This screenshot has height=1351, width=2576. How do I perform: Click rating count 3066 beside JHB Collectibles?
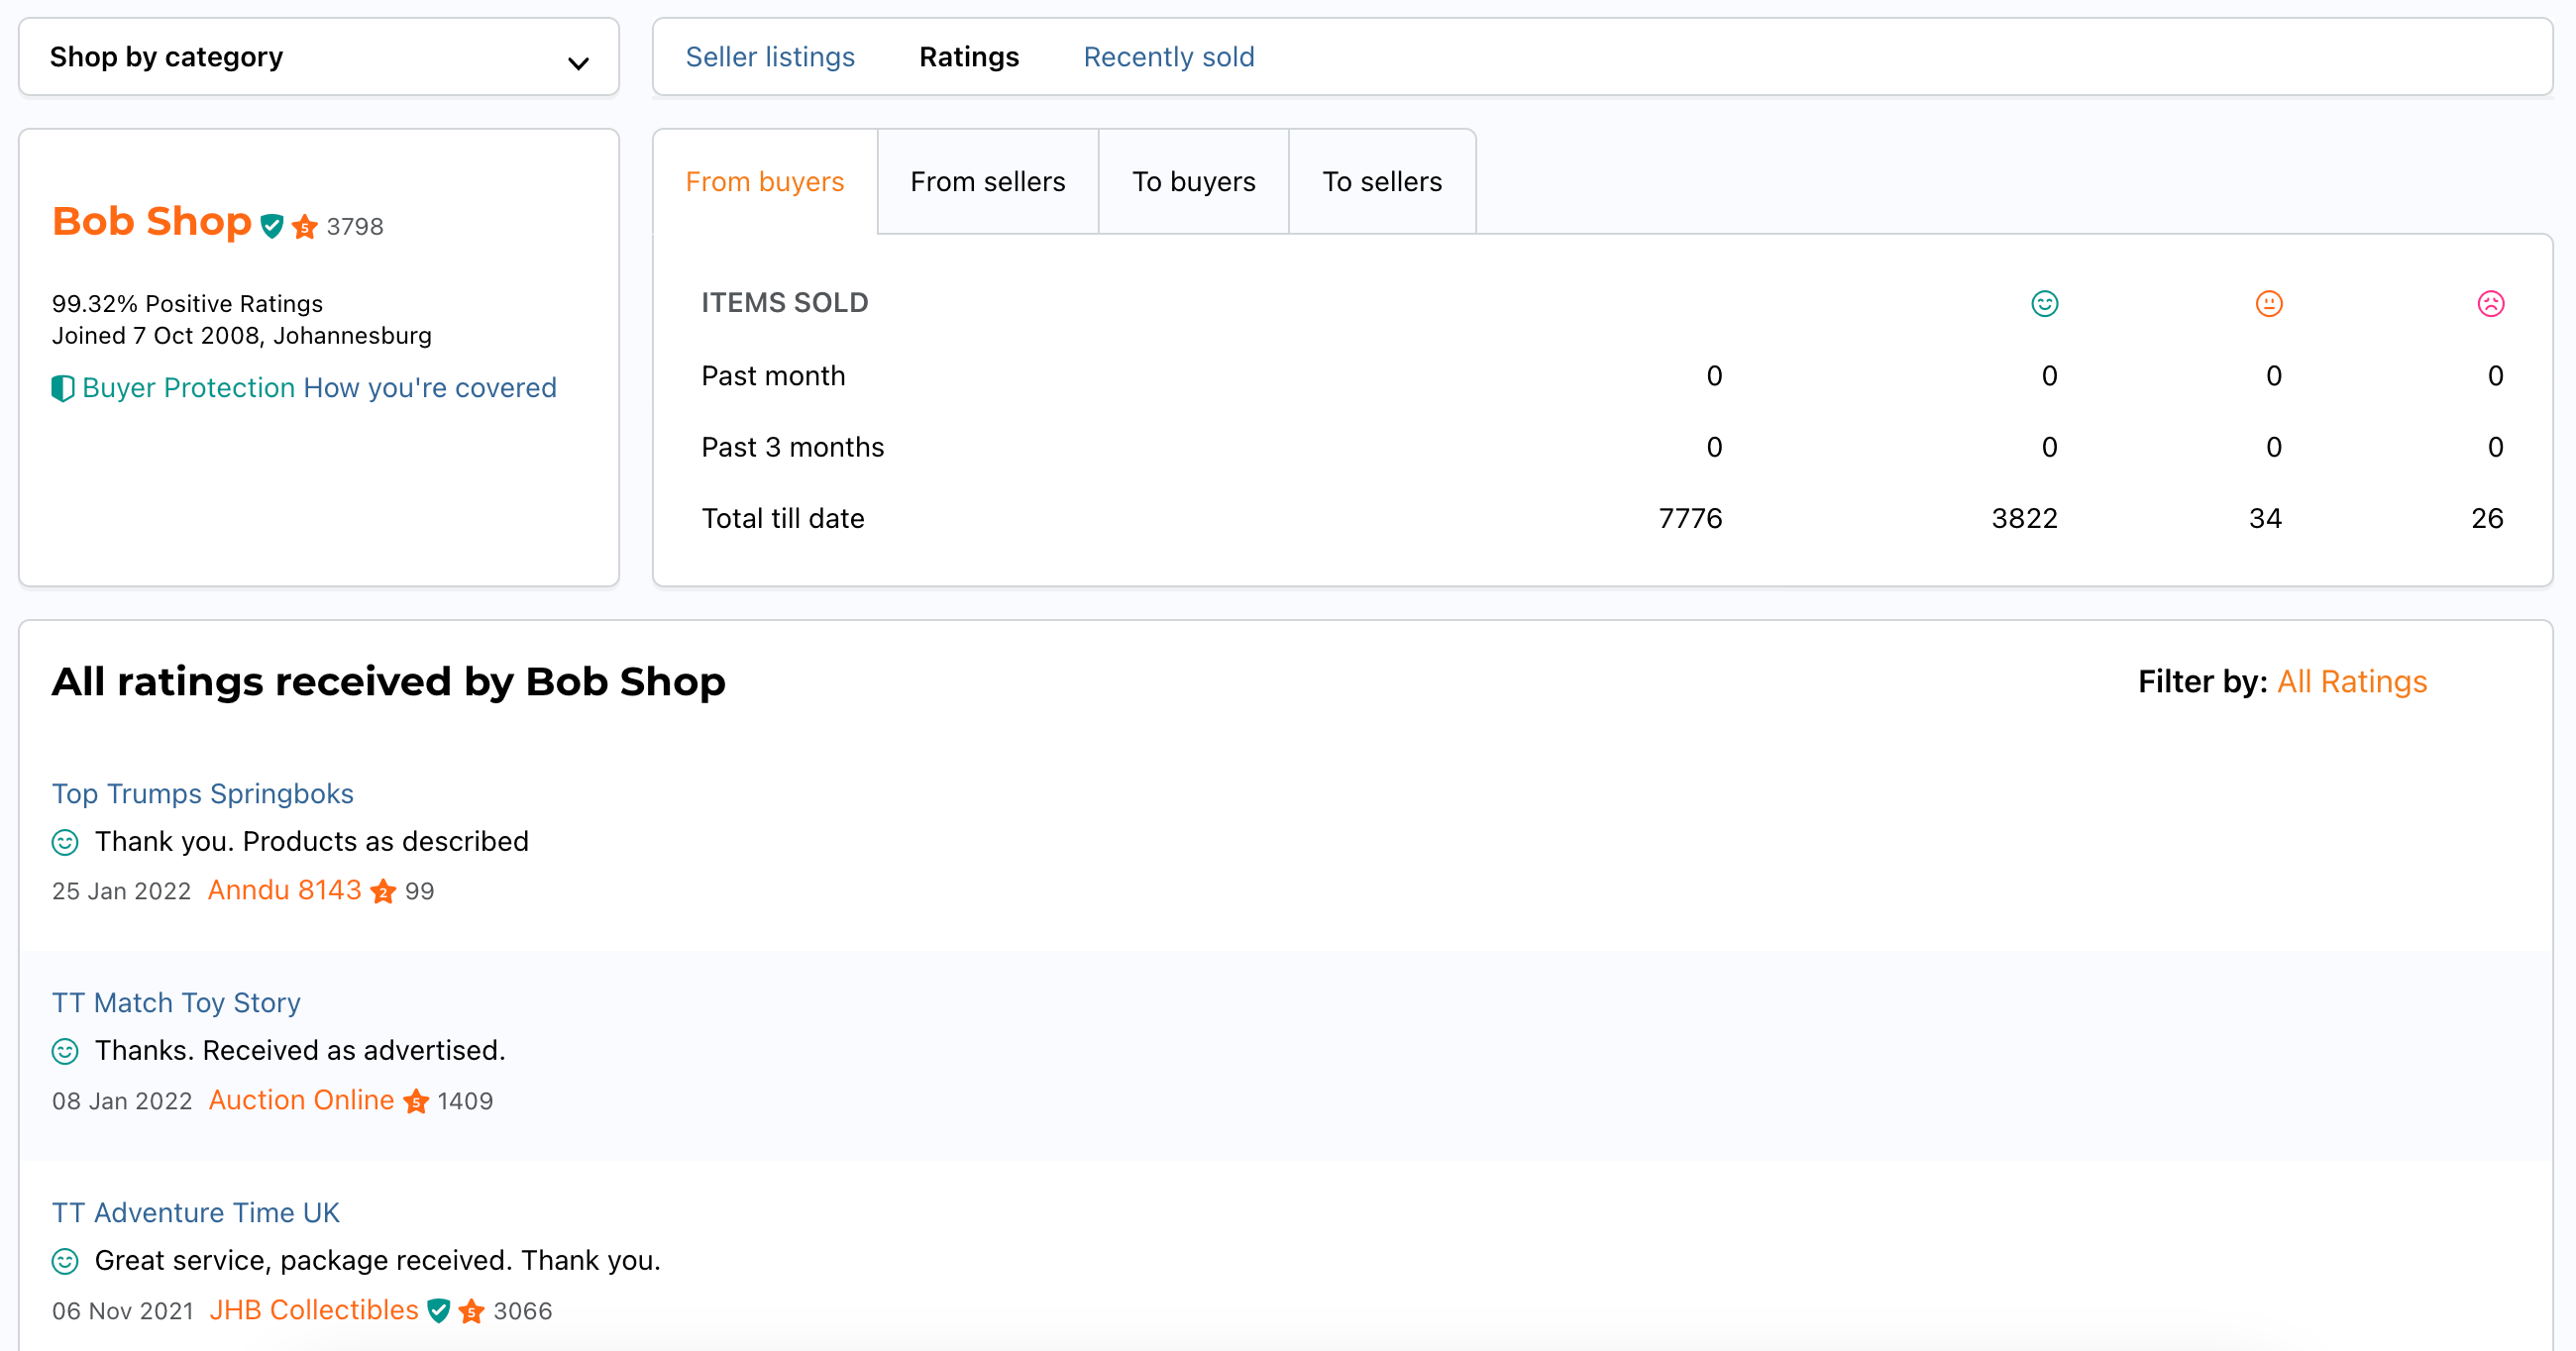[523, 1312]
